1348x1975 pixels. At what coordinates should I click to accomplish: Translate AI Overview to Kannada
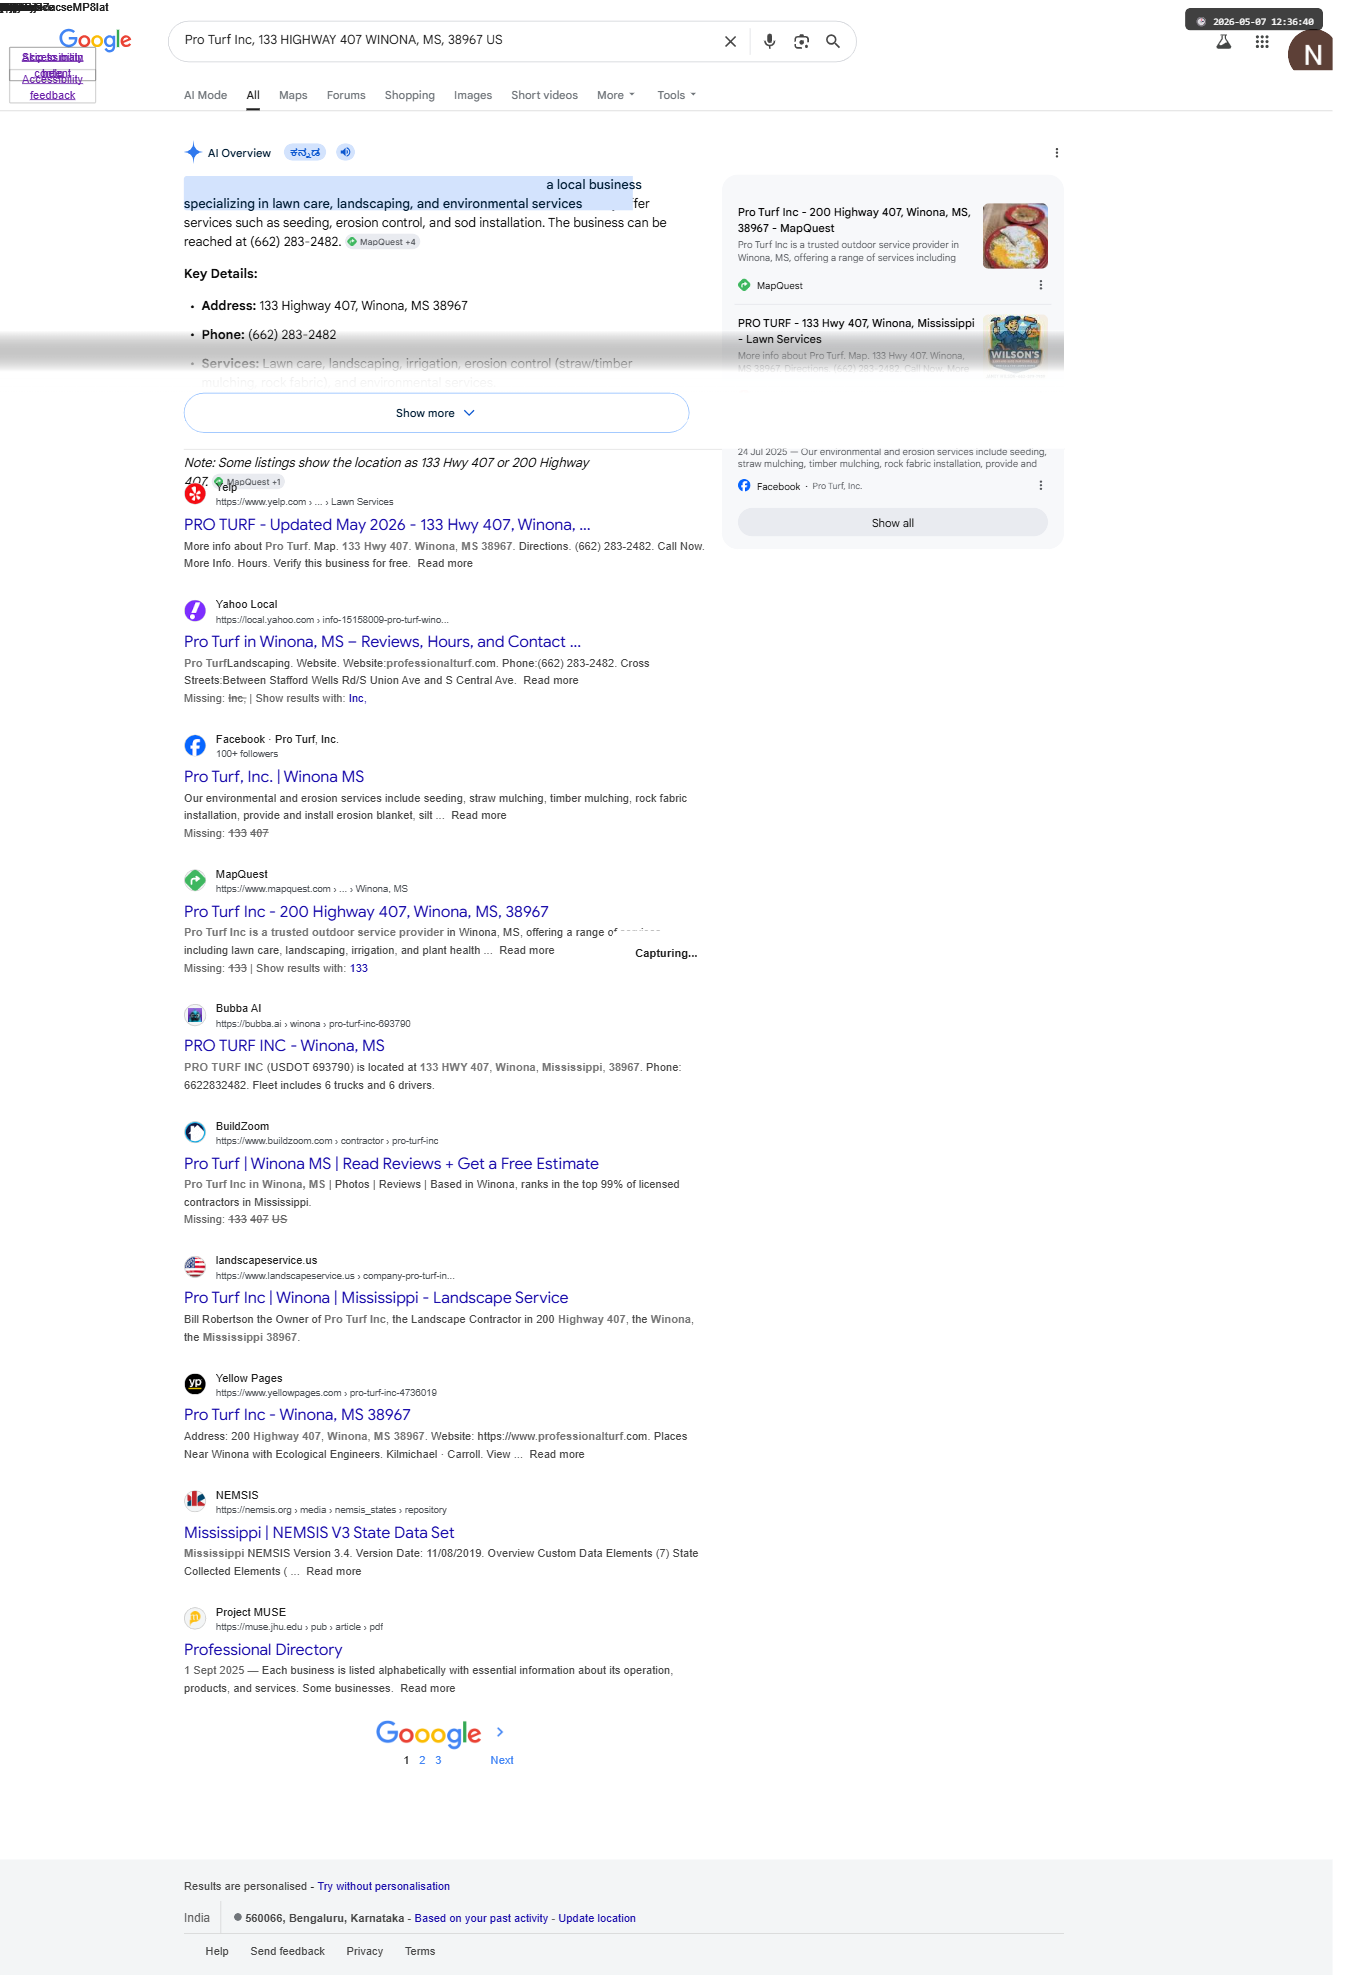[x=305, y=152]
